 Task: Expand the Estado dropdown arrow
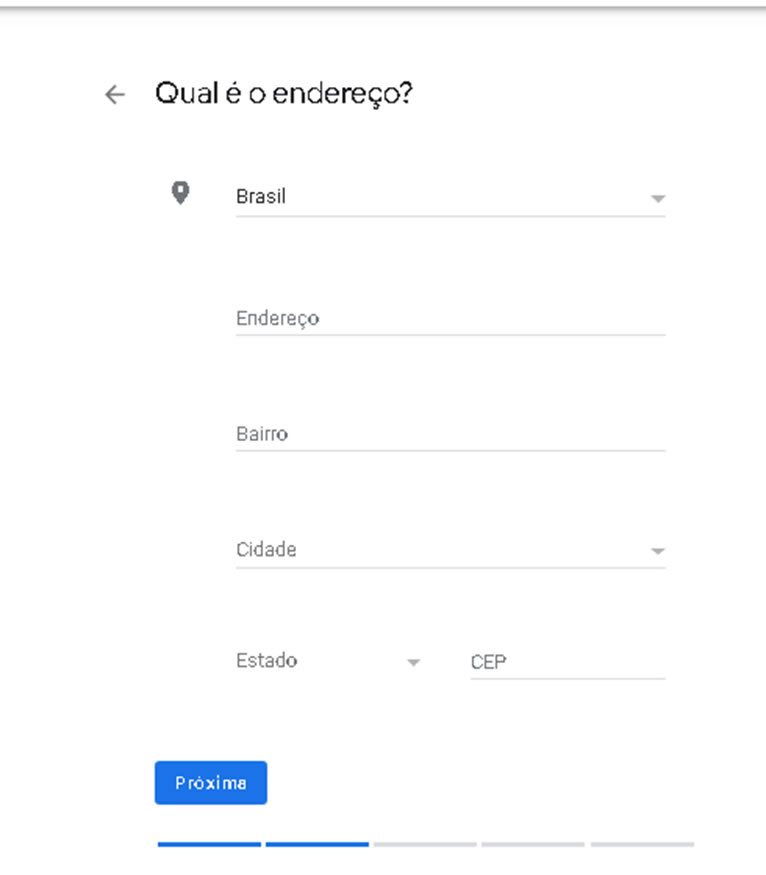413,662
